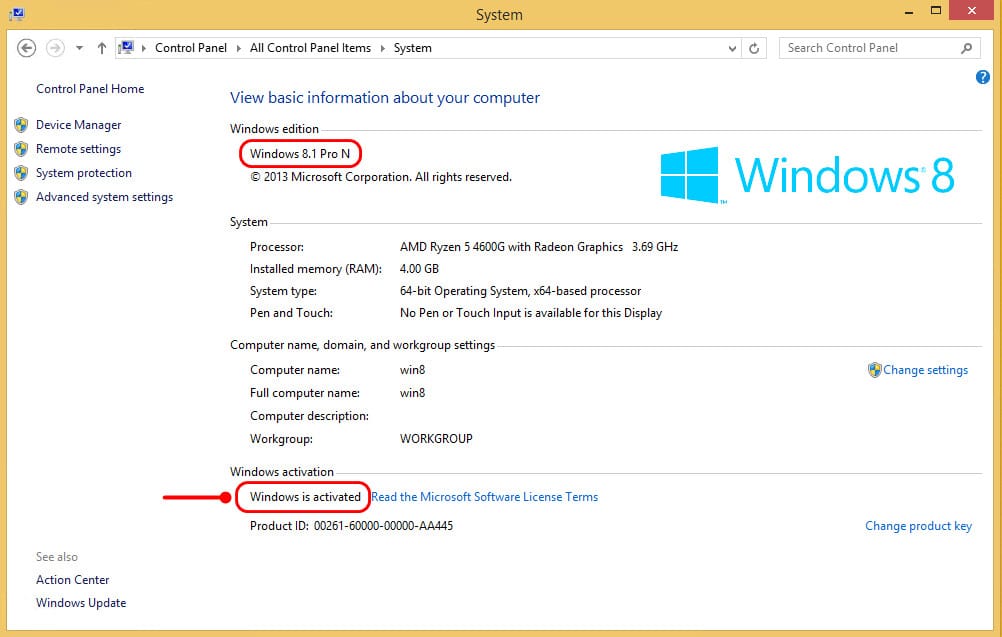Viewport: 1002px width, 637px height.
Task: Click the 64-bit Operating System value
Action: [x=520, y=291]
